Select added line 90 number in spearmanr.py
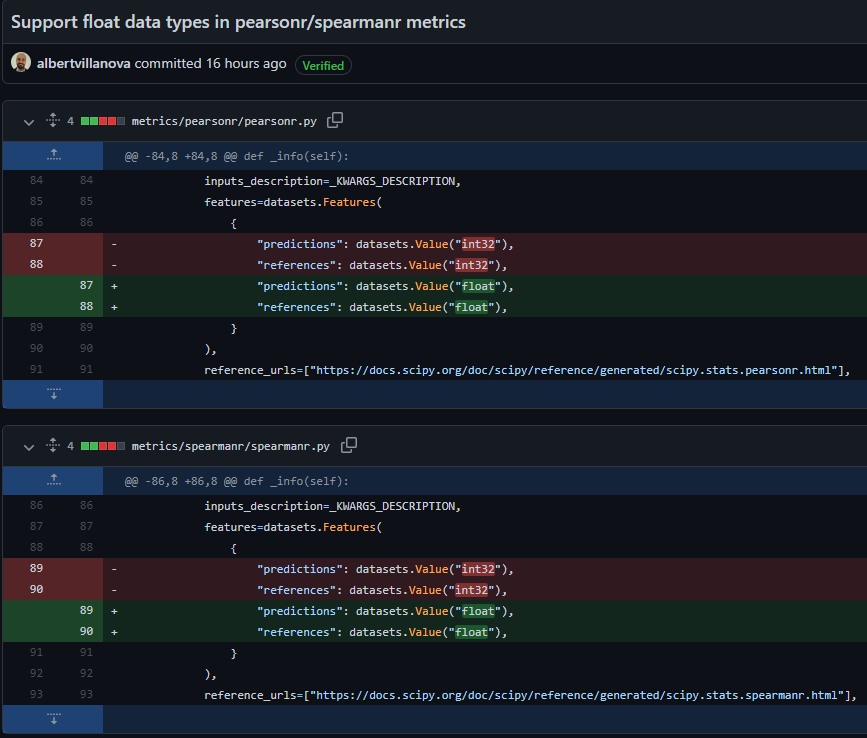Viewport: 867px width, 738px height. (86, 631)
